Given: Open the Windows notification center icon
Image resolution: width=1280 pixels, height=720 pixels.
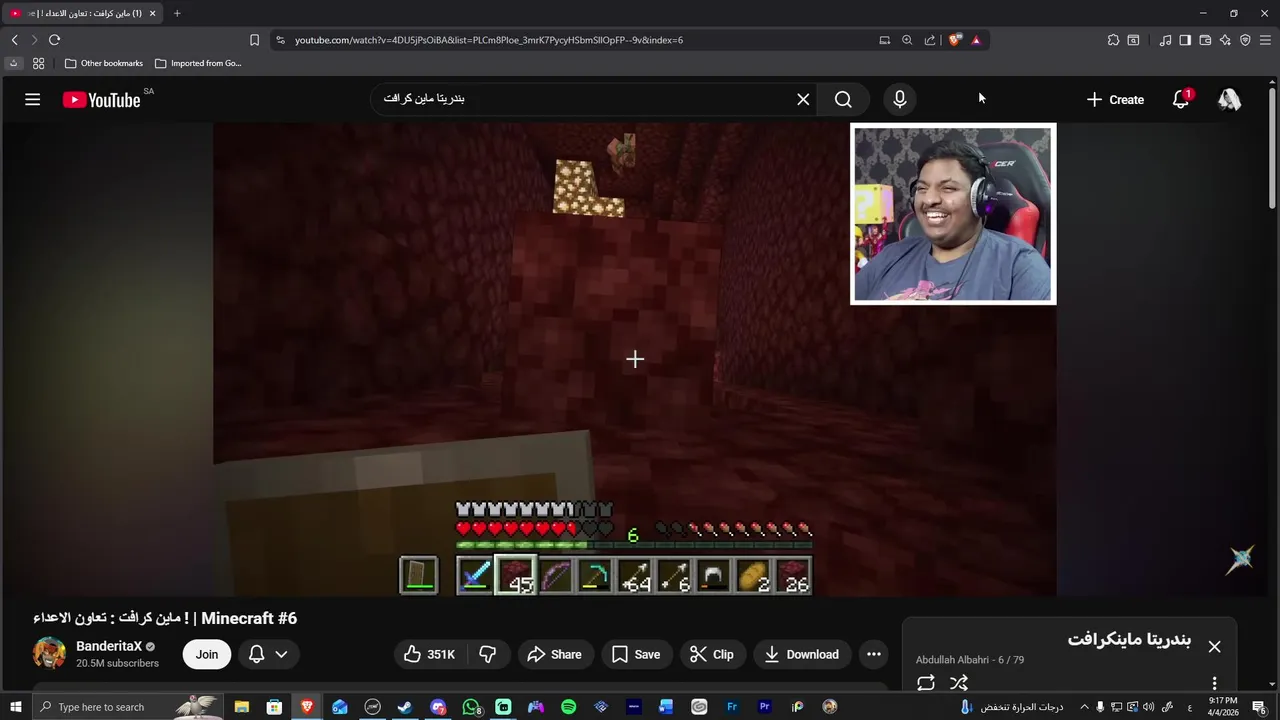Looking at the screenshot, I should pos(1259,707).
